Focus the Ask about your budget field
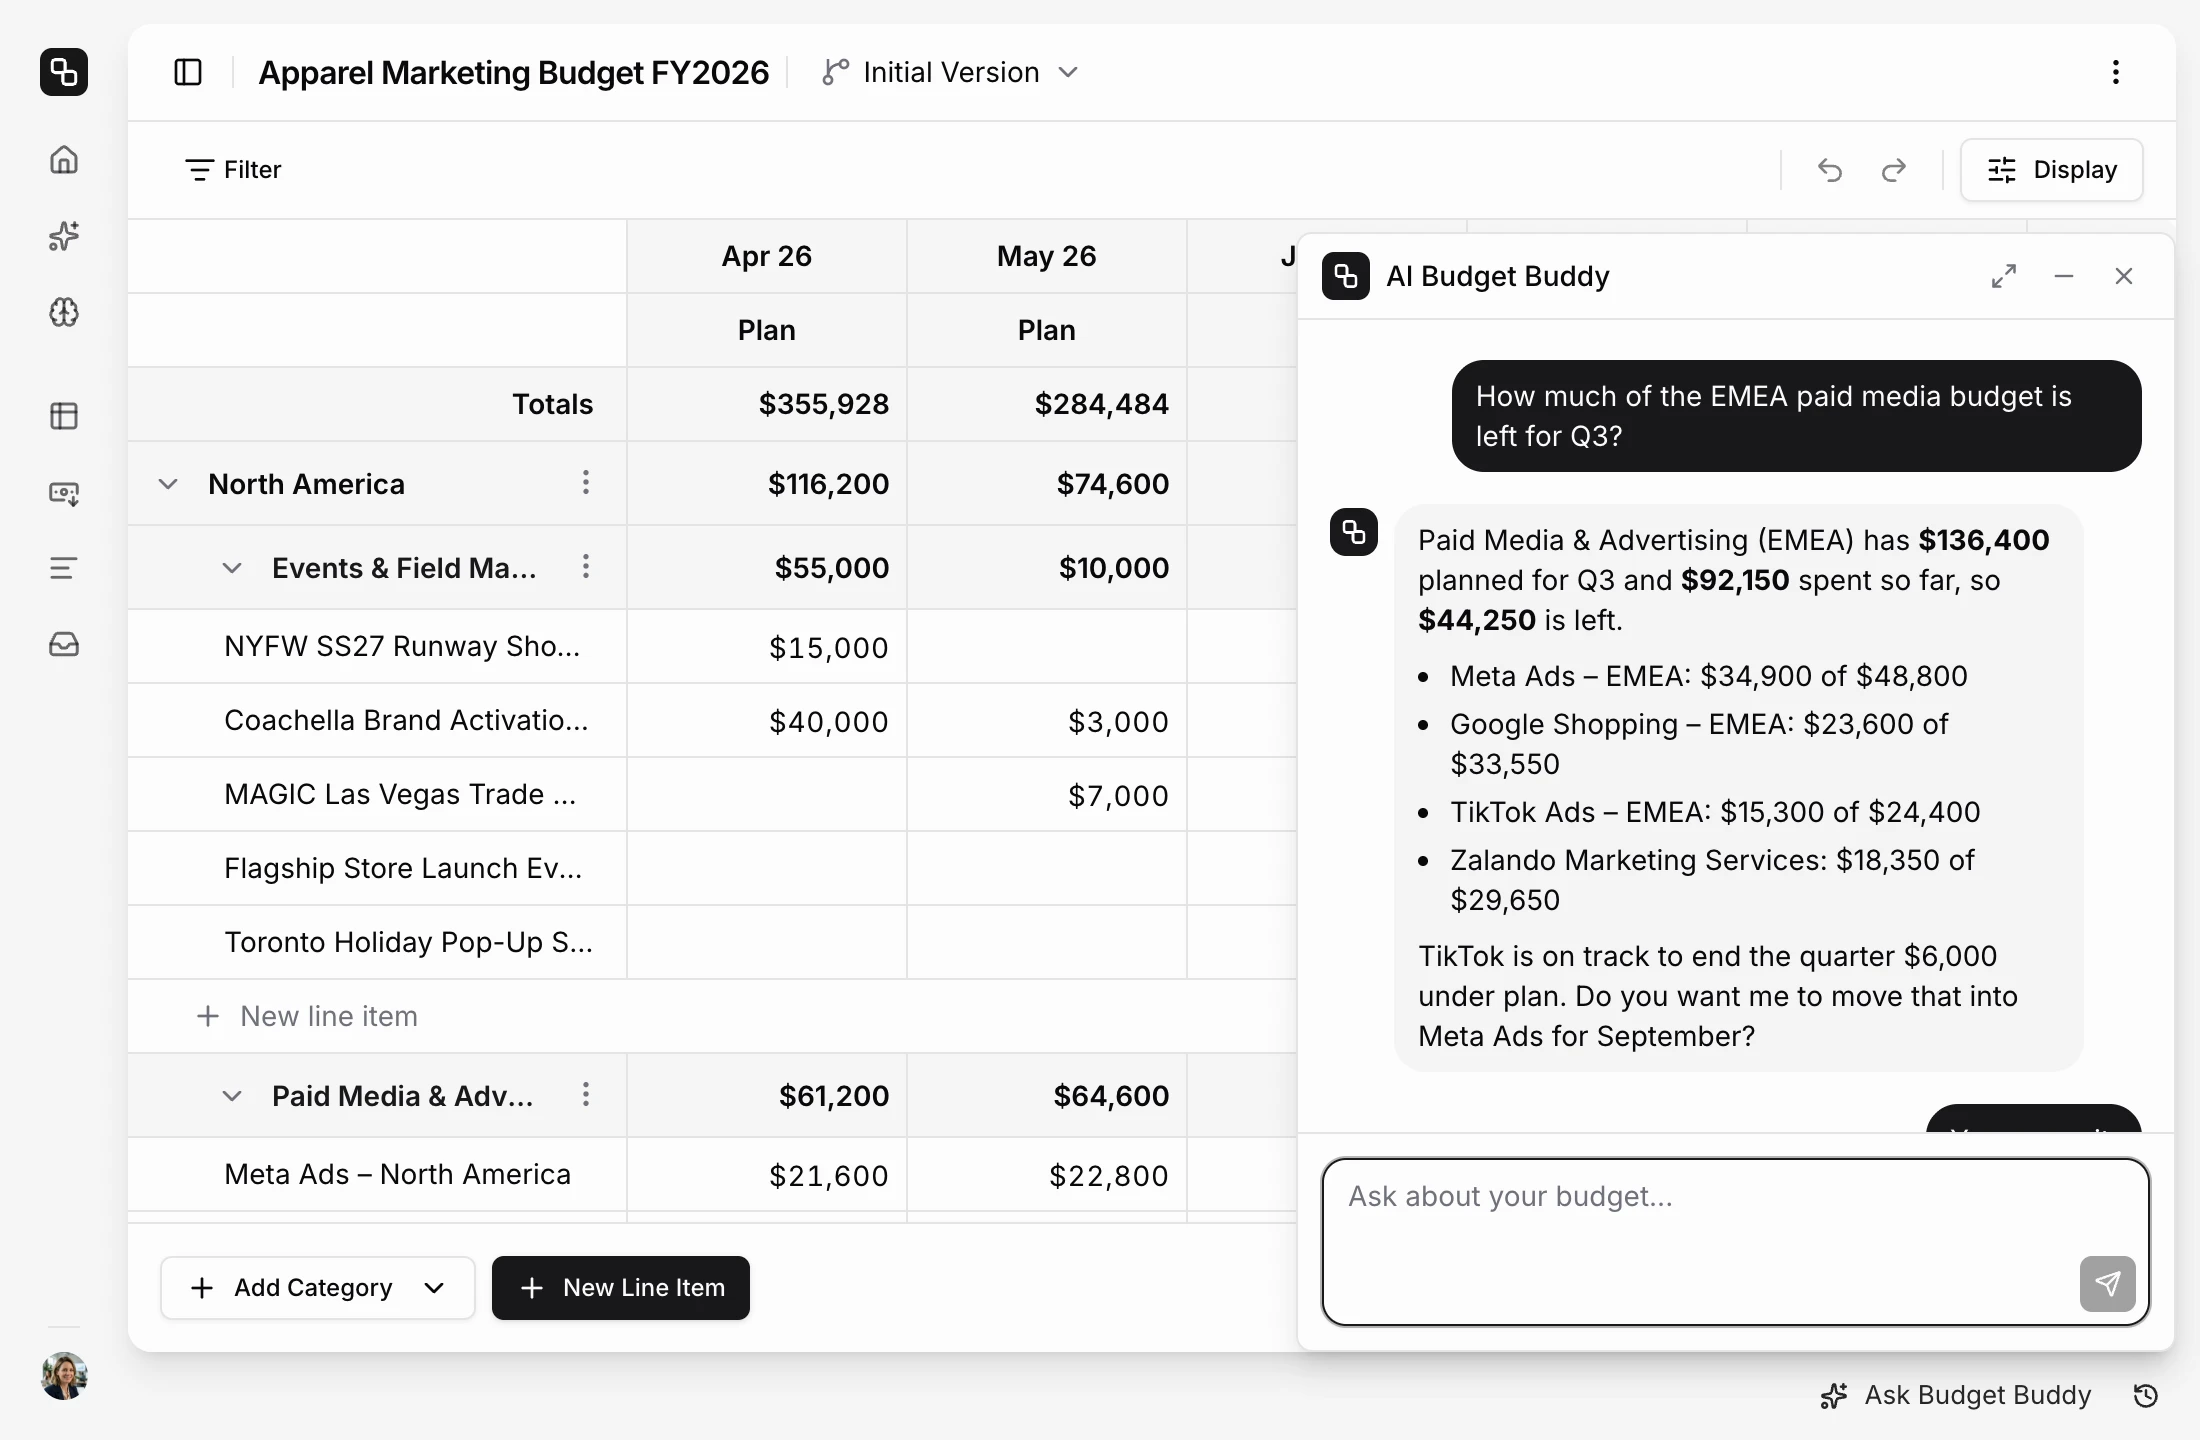The width and height of the screenshot is (2200, 1440). [1736, 1242]
